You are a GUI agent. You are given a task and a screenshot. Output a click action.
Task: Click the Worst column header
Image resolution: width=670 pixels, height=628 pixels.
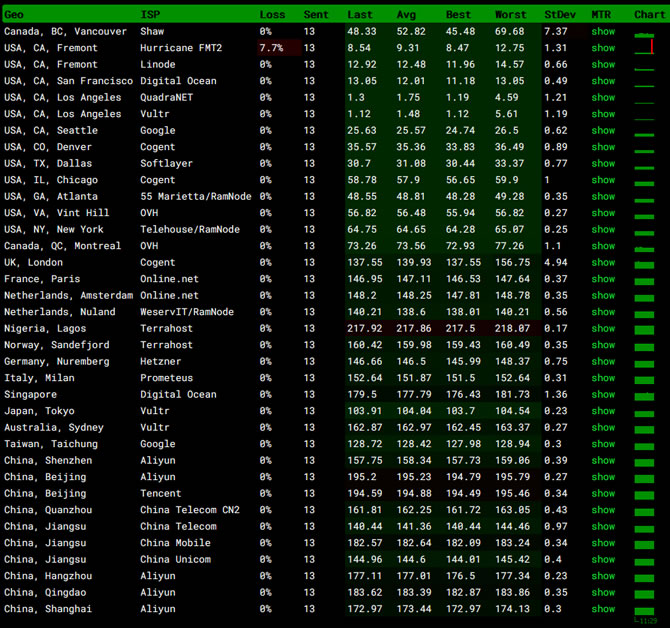tap(510, 15)
